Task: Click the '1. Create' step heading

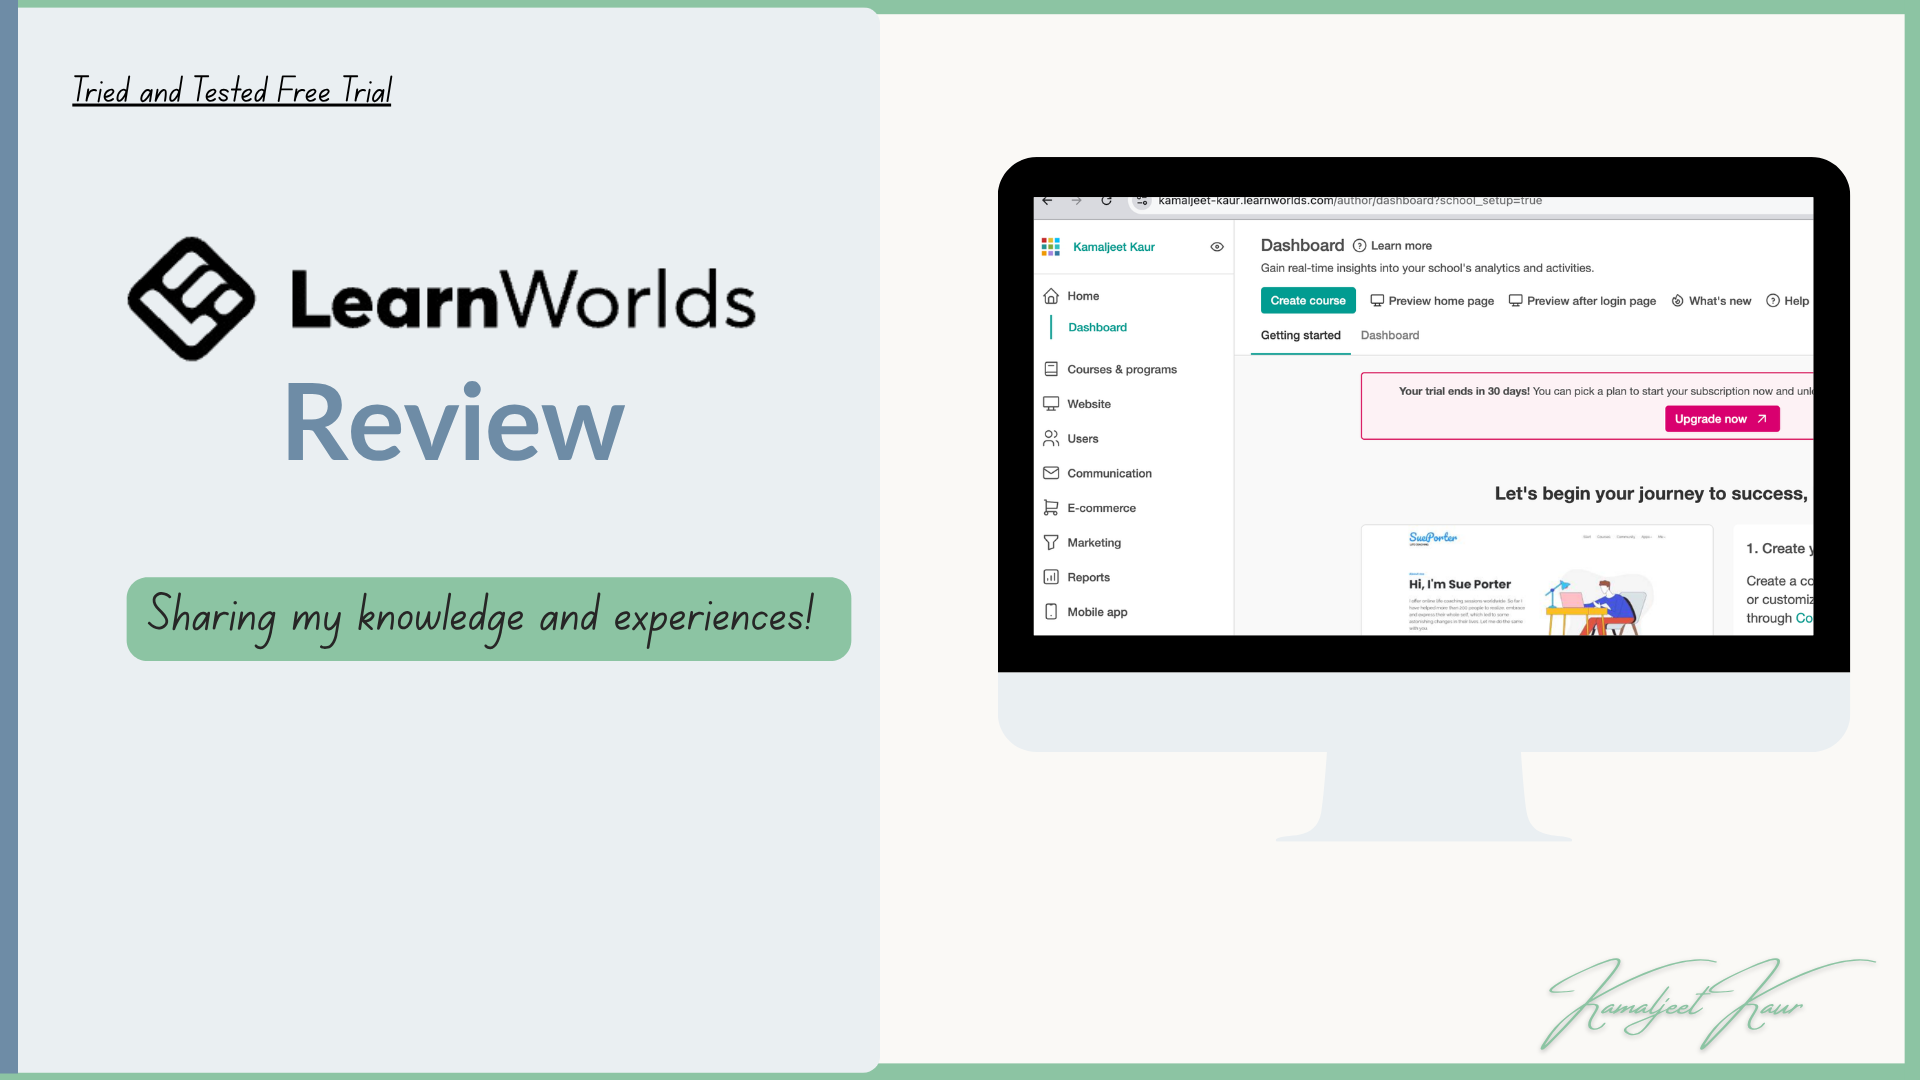Action: 1779,549
